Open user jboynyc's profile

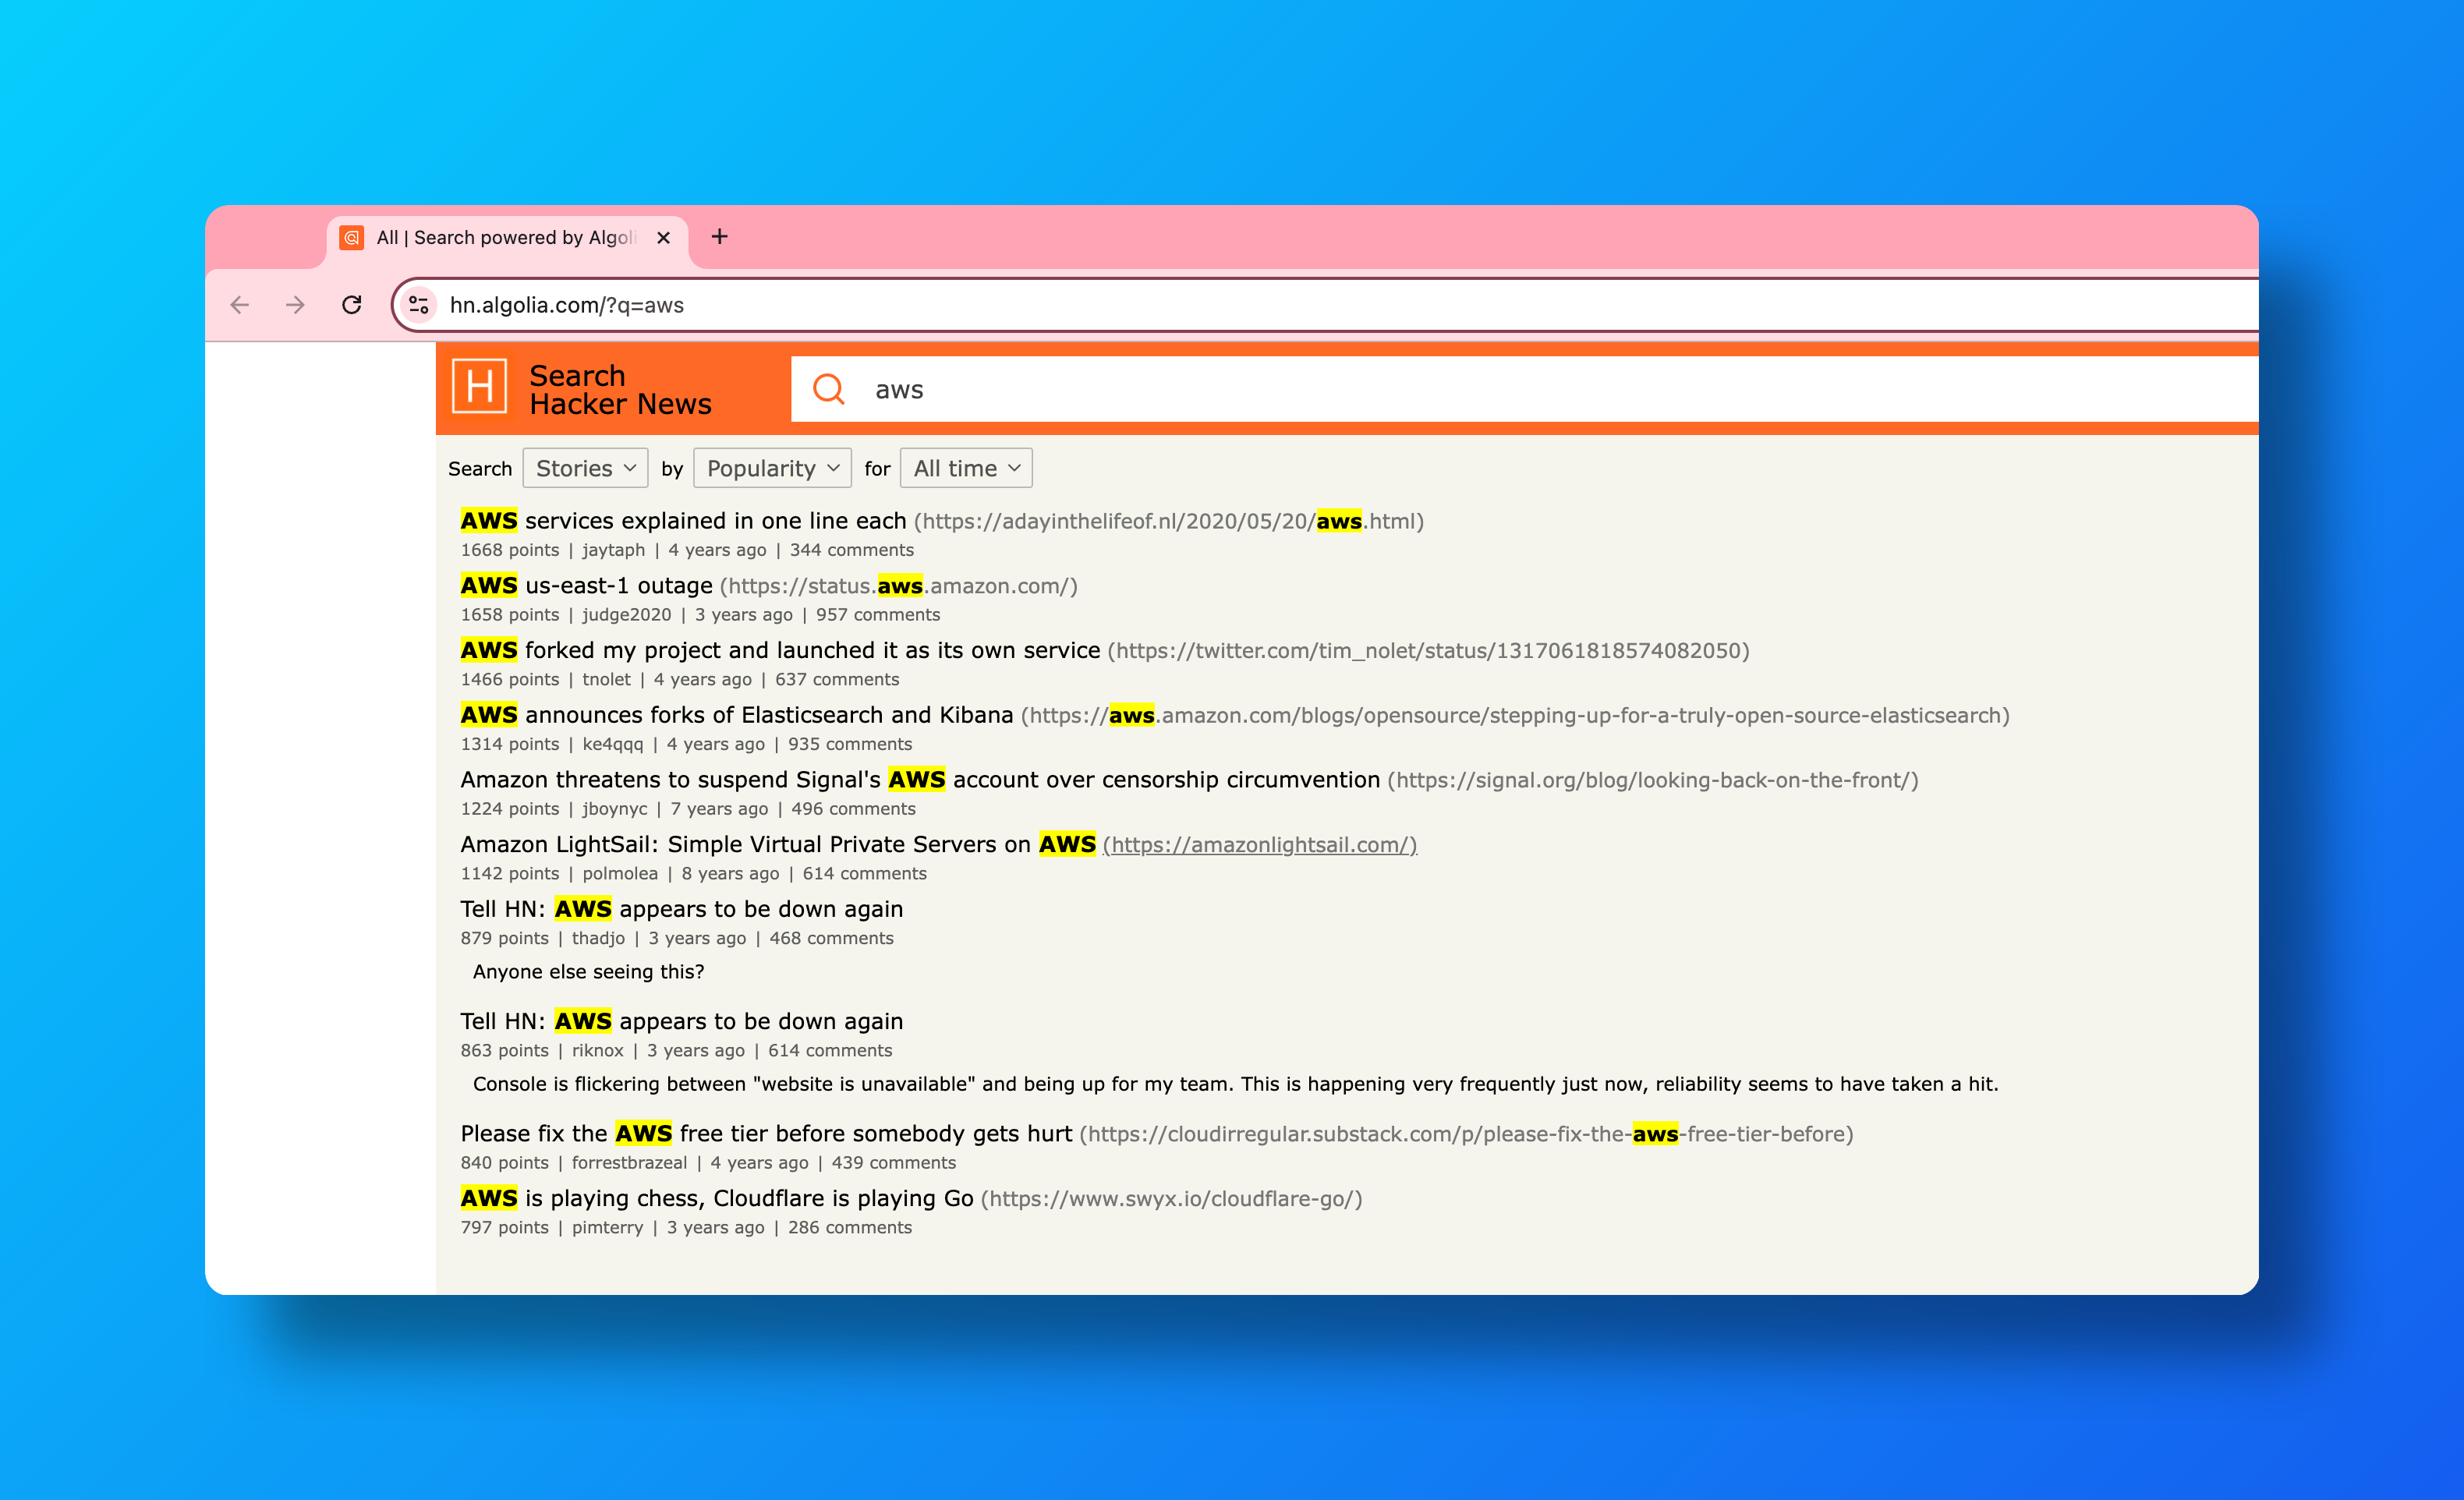pos(615,809)
